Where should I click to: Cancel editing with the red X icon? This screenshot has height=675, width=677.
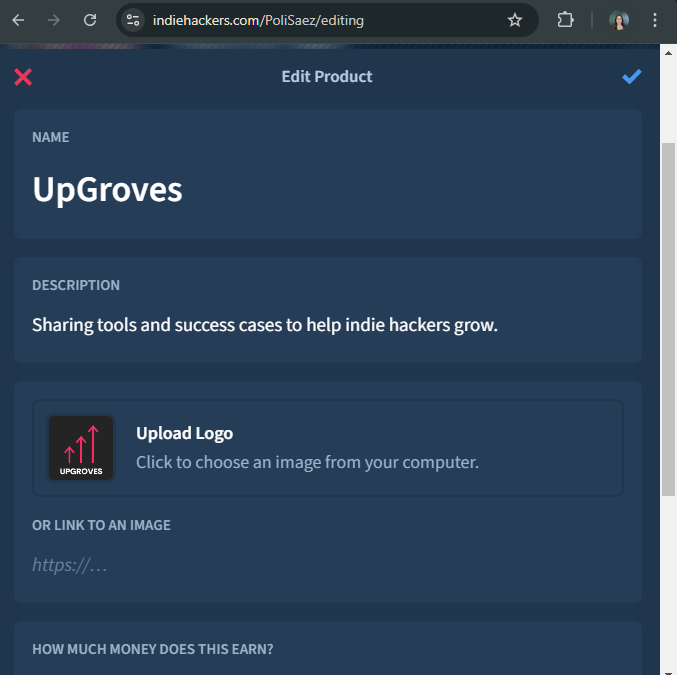tap(23, 77)
